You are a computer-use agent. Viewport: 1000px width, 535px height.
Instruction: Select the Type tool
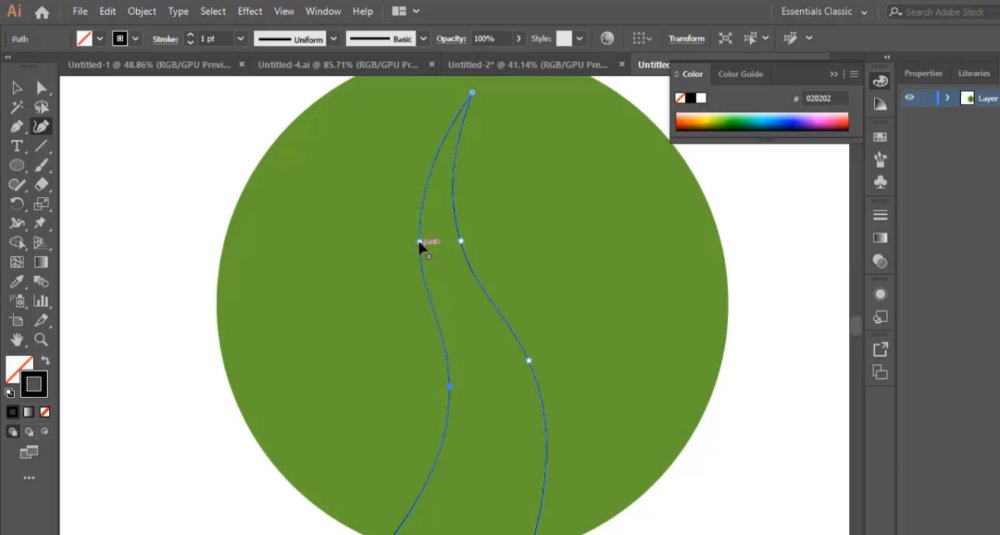point(17,146)
